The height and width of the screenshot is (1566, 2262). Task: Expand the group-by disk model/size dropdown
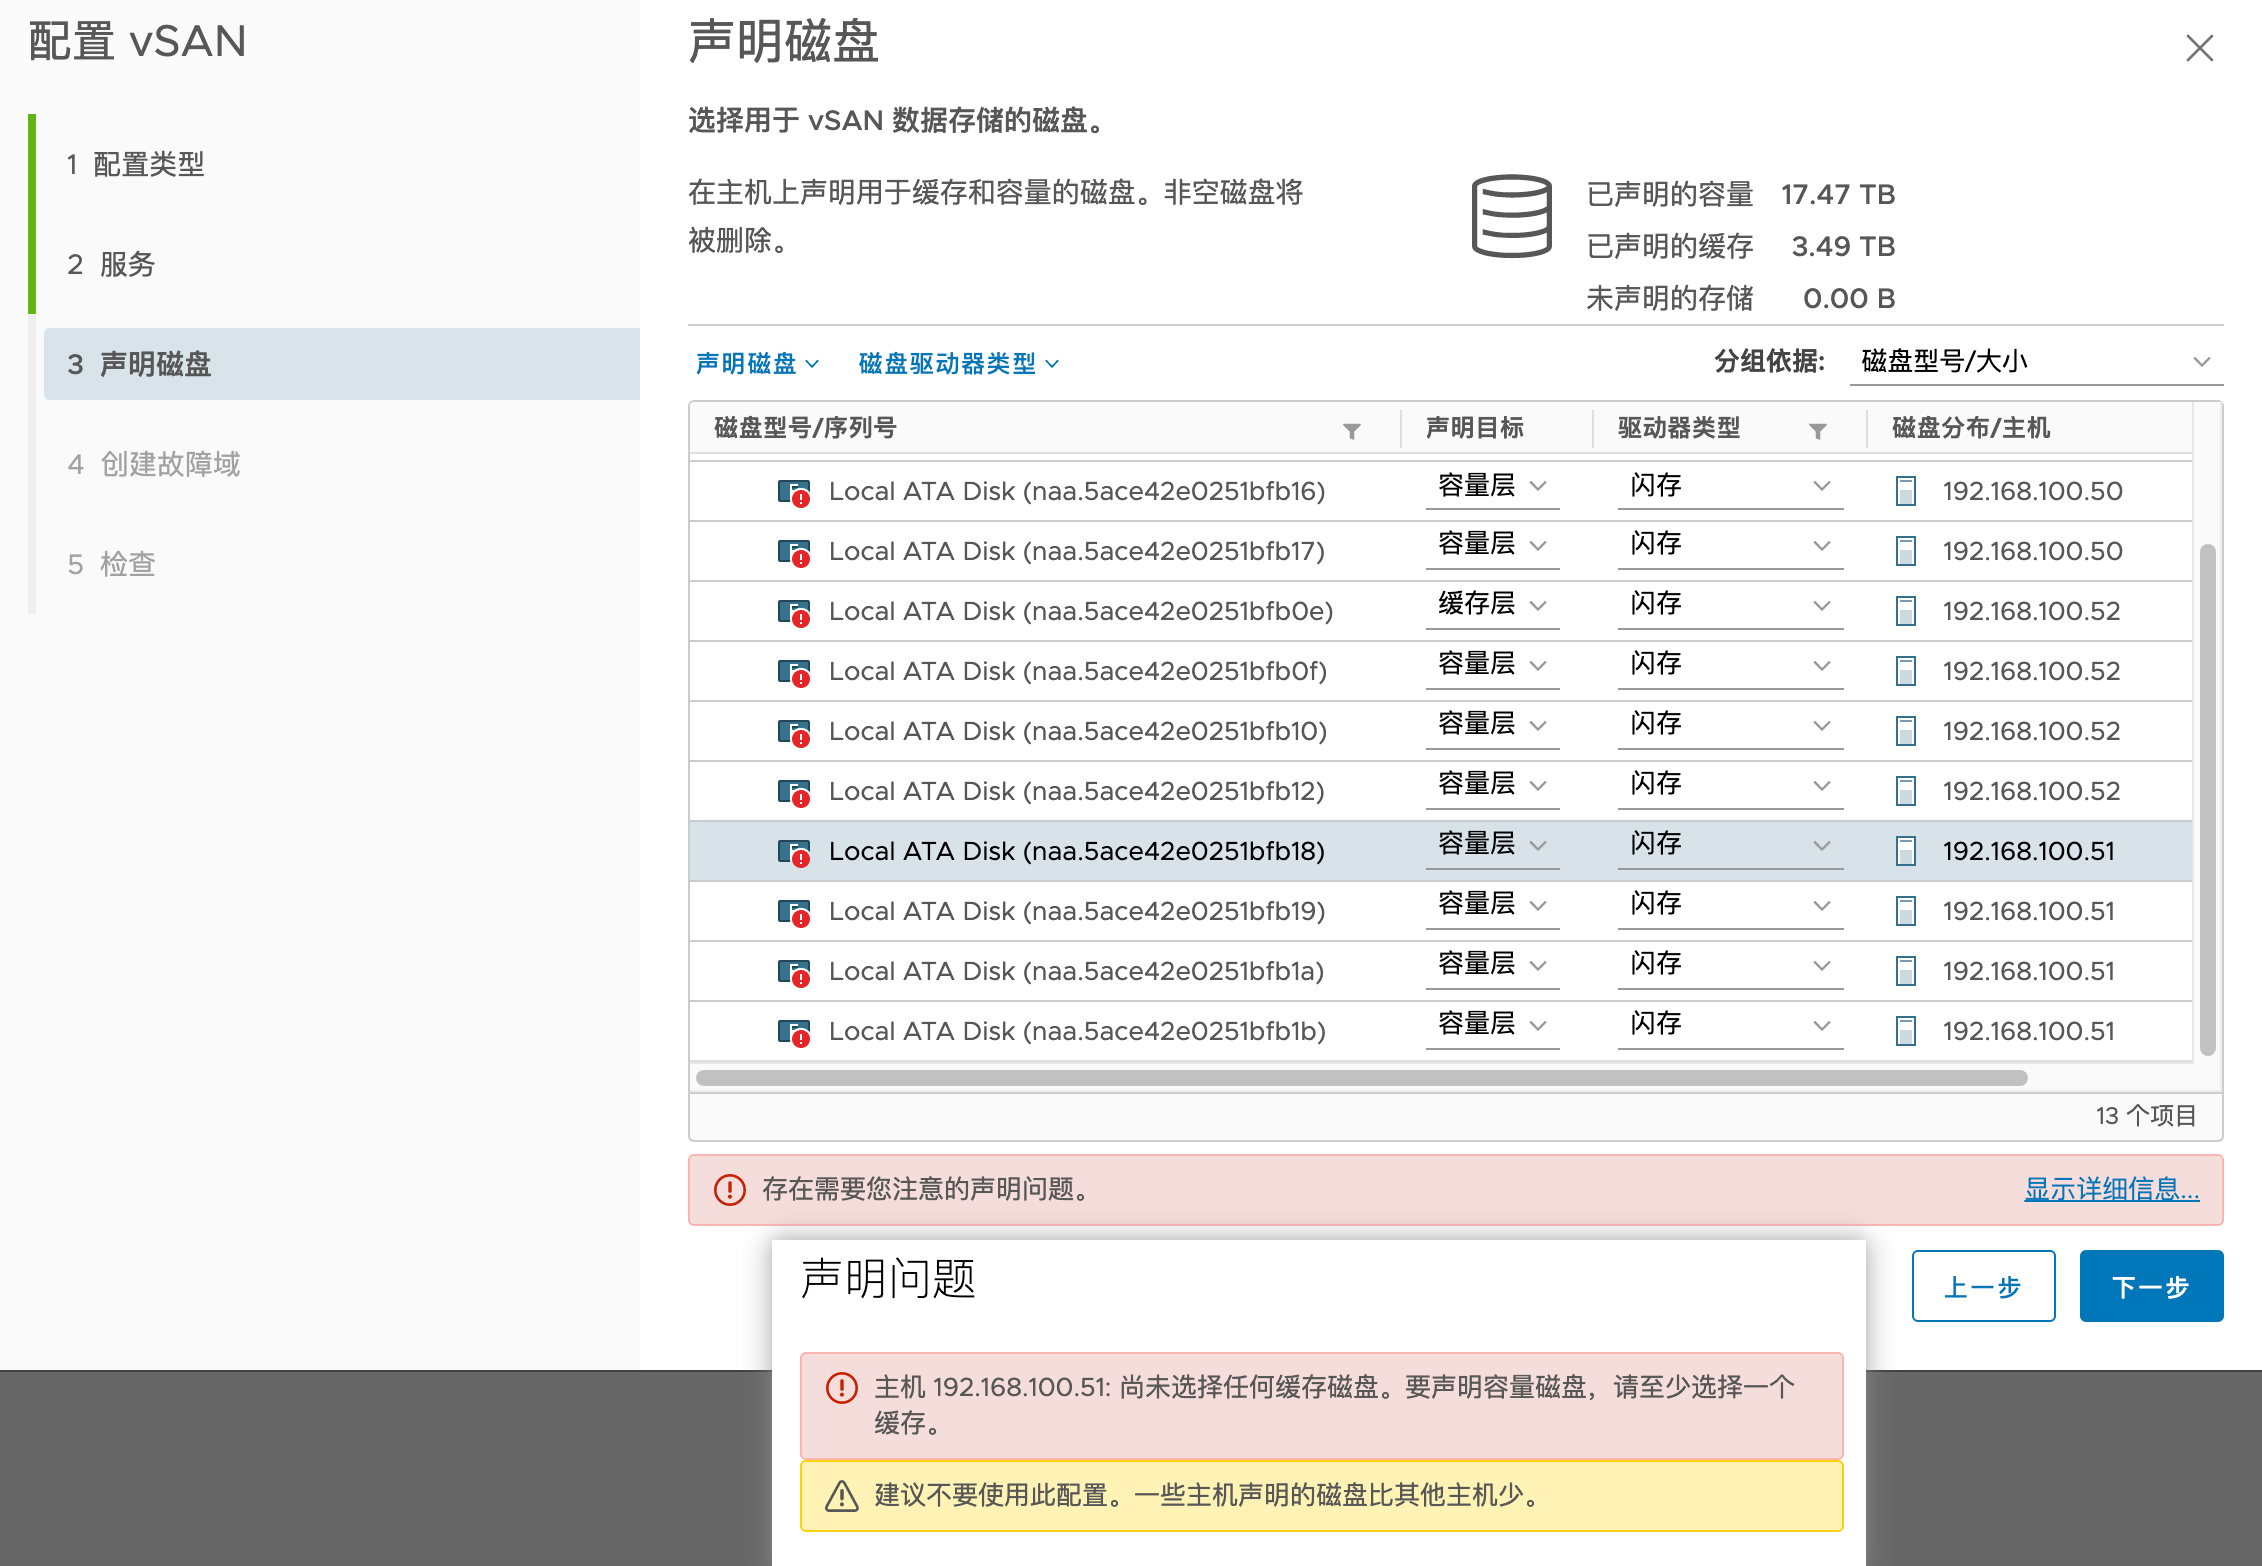[2035, 361]
